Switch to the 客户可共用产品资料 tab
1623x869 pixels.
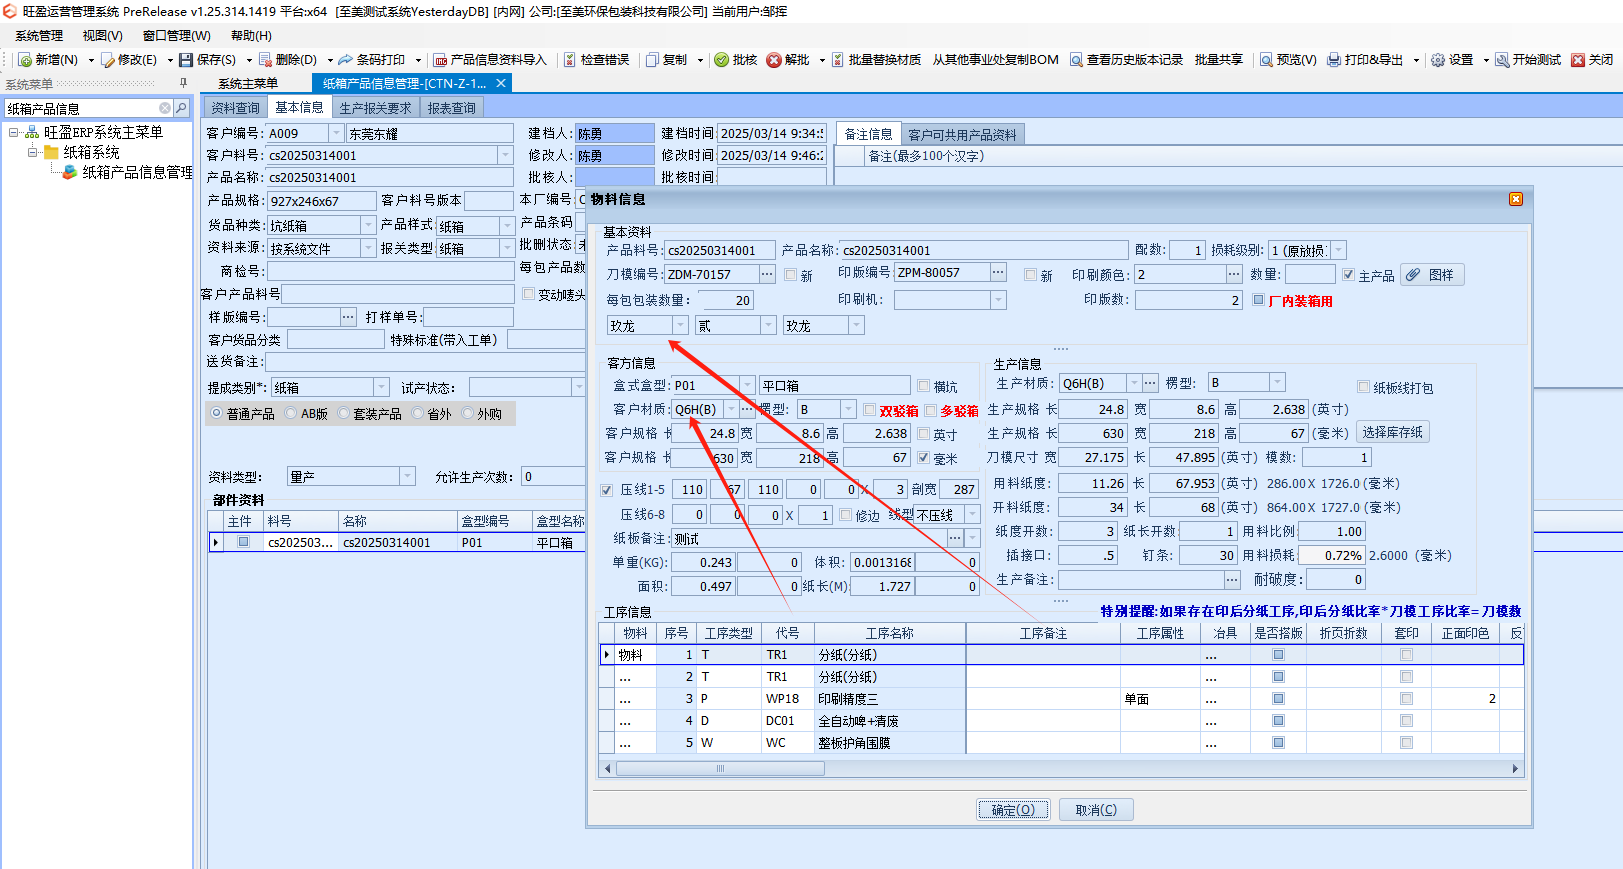tap(962, 134)
